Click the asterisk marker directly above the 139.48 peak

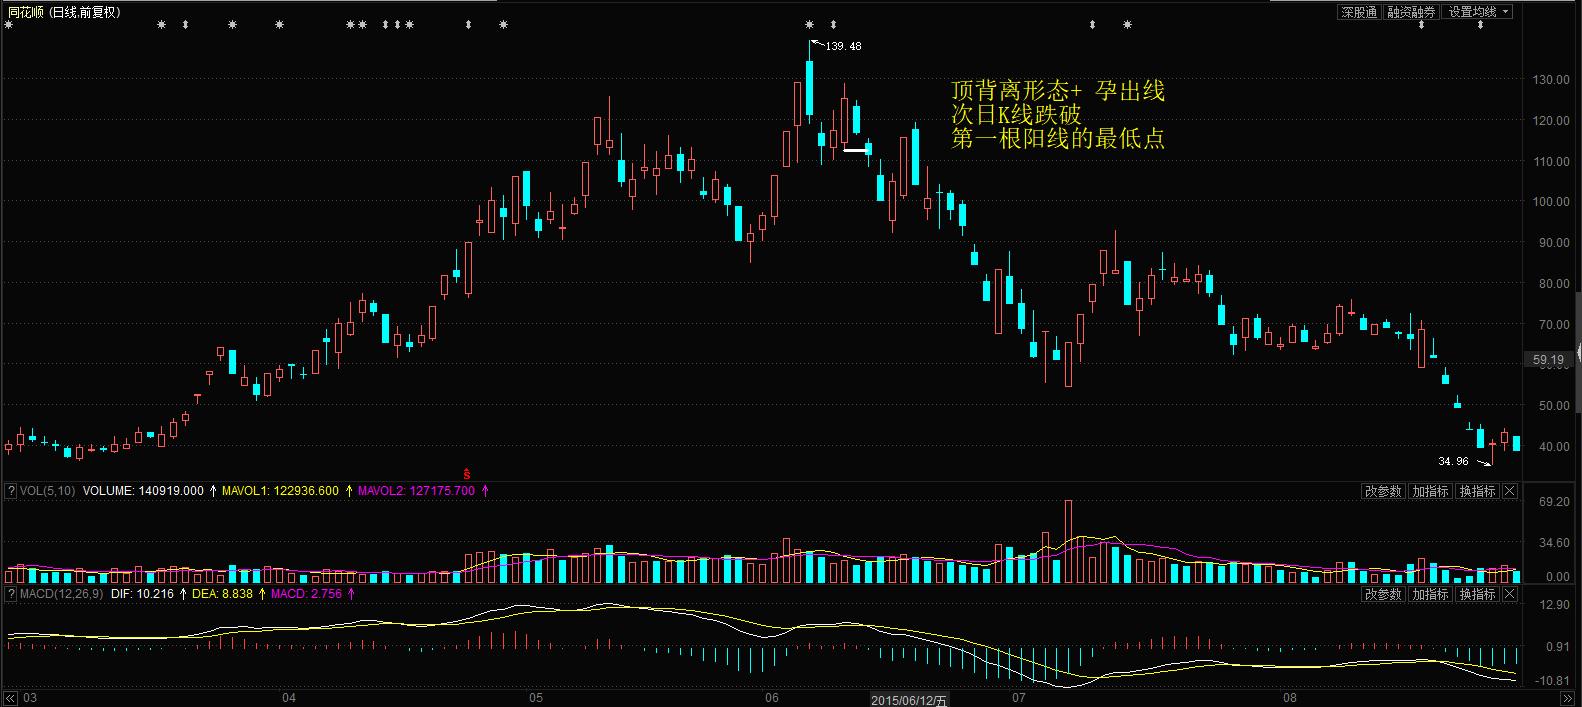coord(810,24)
